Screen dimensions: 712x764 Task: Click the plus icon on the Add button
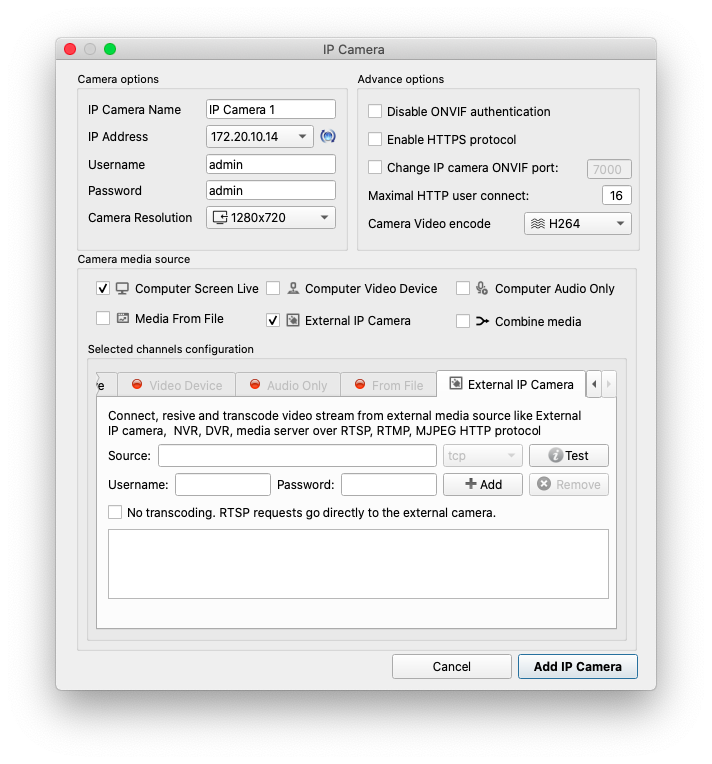[x=470, y=484]
